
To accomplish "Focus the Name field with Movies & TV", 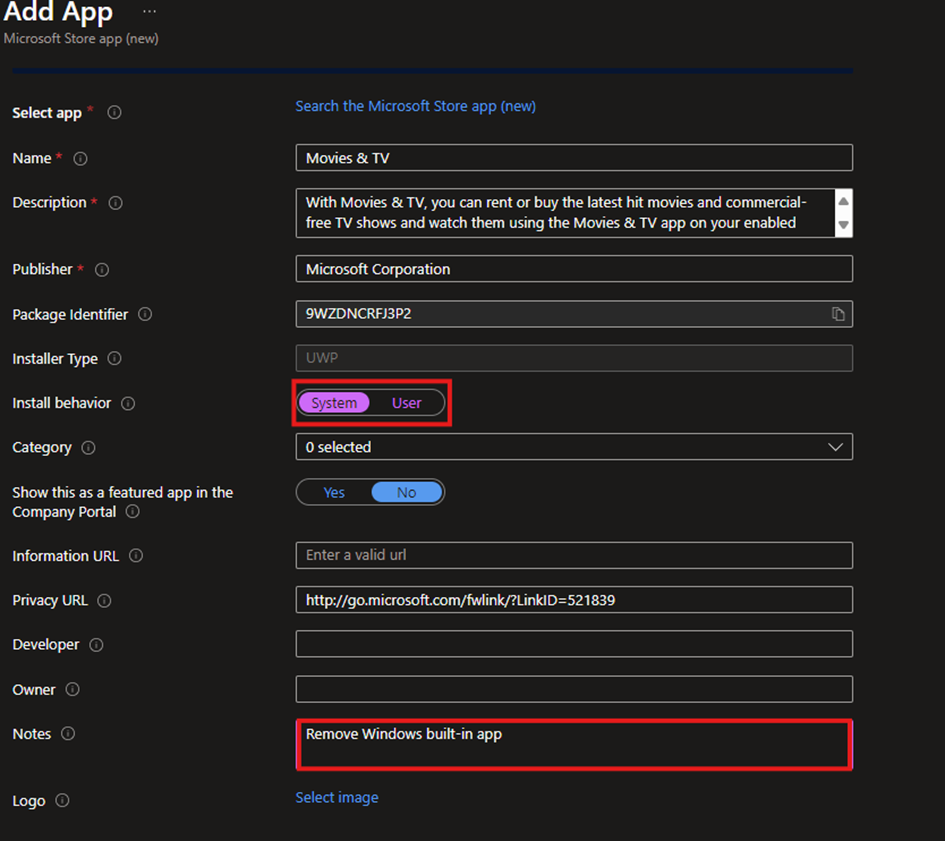I will pos(574,158).
